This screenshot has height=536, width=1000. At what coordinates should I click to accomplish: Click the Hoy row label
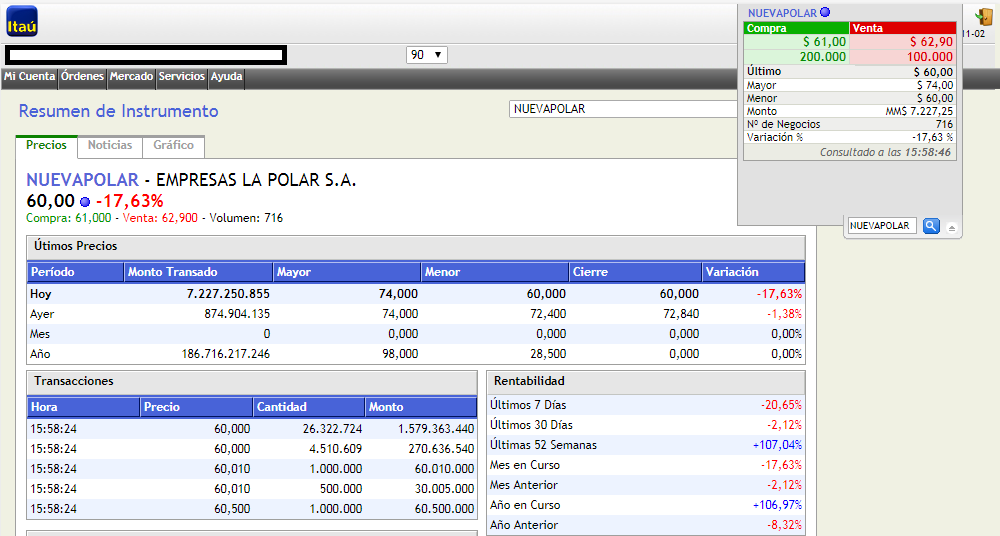pyautogui.click(x=40, y=294)
